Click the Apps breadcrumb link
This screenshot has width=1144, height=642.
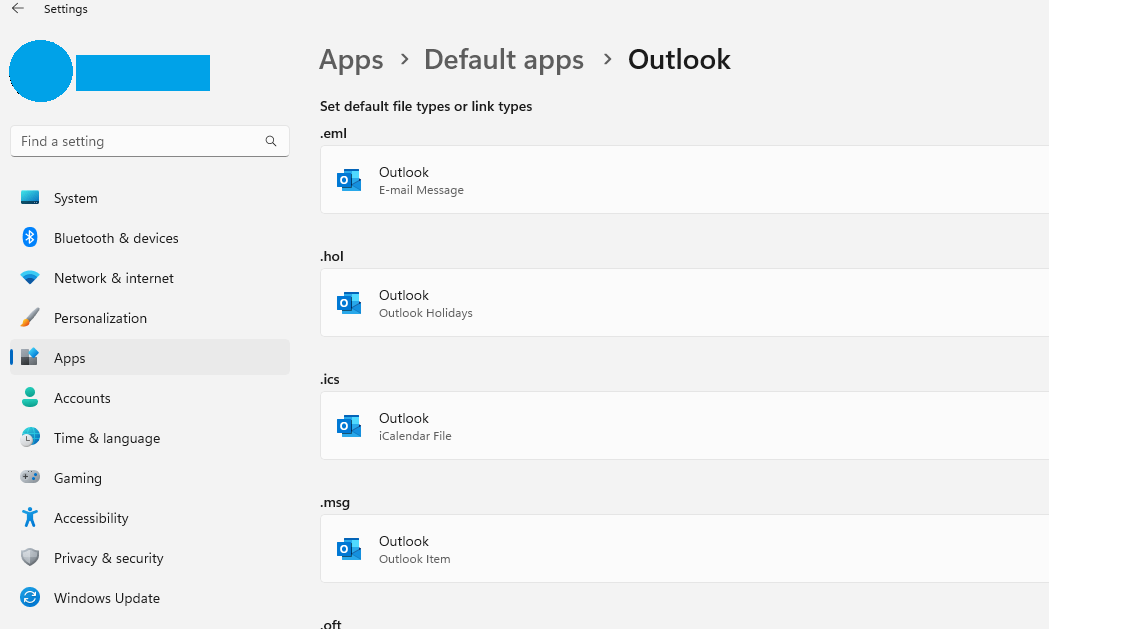[351, 60]
